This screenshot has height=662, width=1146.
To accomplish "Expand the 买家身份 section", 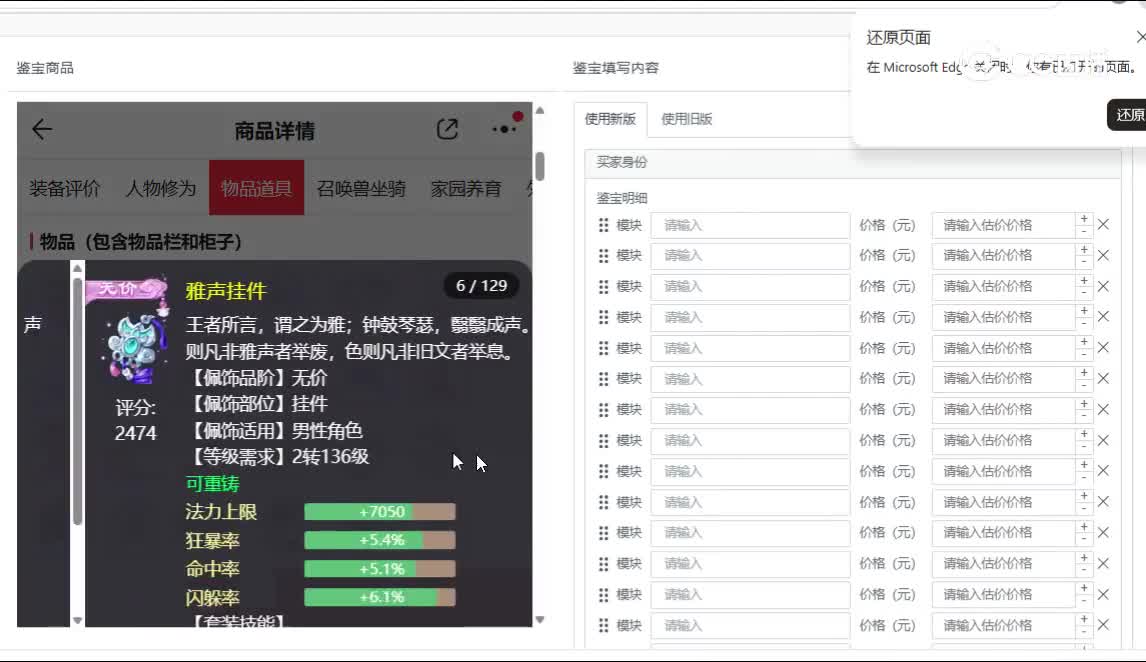I will (x=623, y=162).
